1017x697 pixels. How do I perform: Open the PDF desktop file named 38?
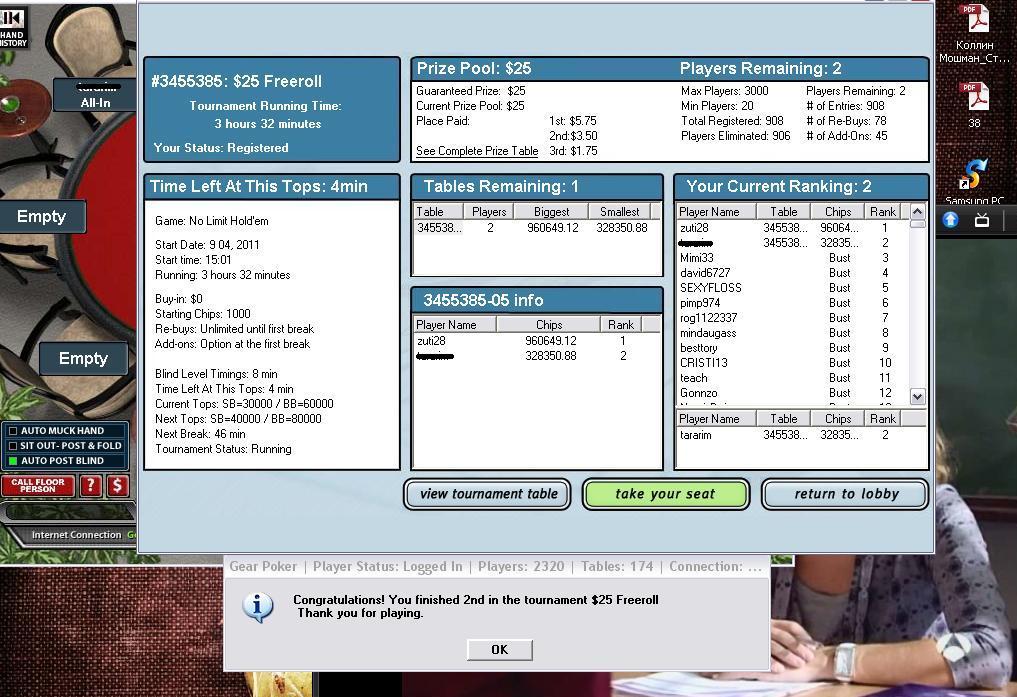[974, 105]
